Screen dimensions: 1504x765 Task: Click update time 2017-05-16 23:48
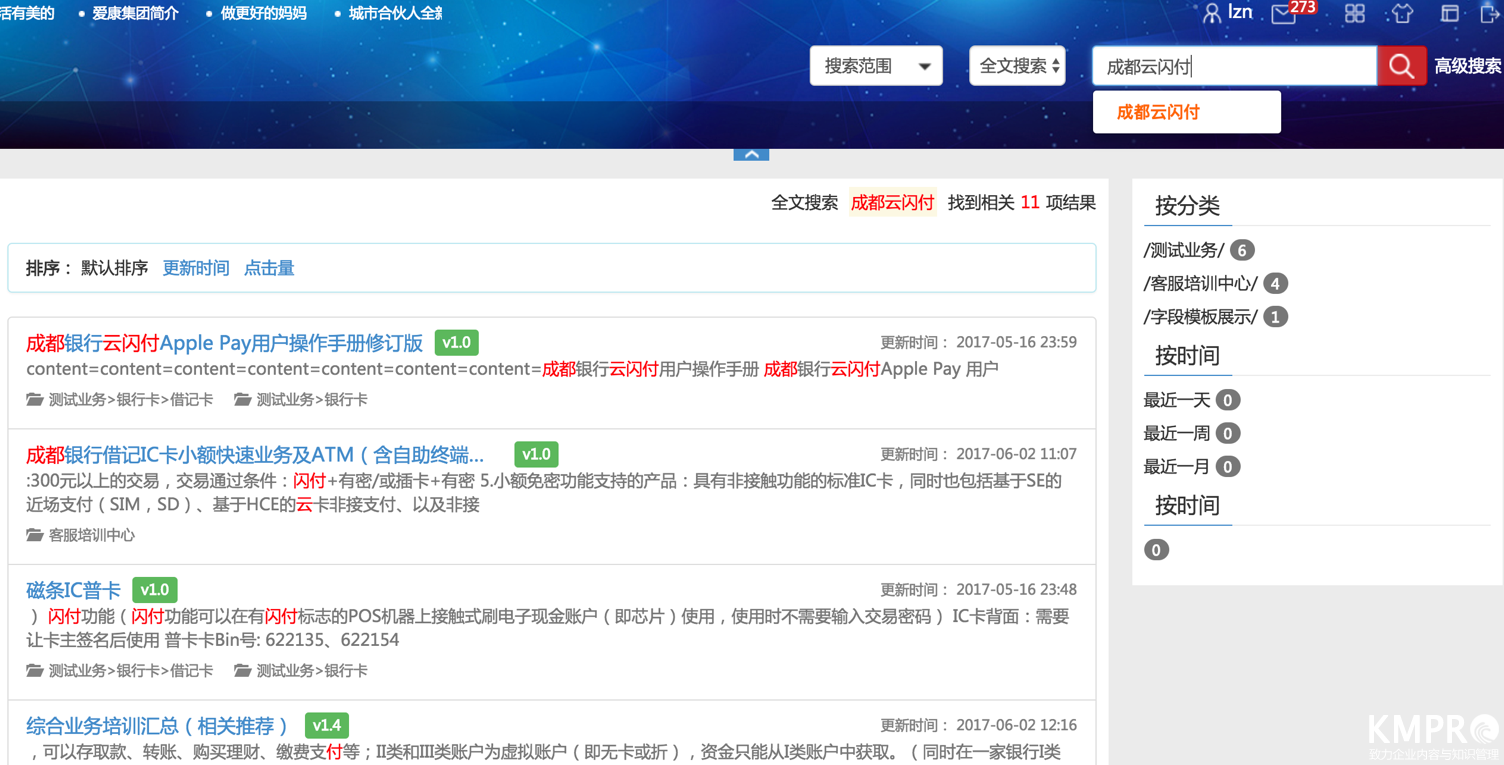tap(1016, 589)
